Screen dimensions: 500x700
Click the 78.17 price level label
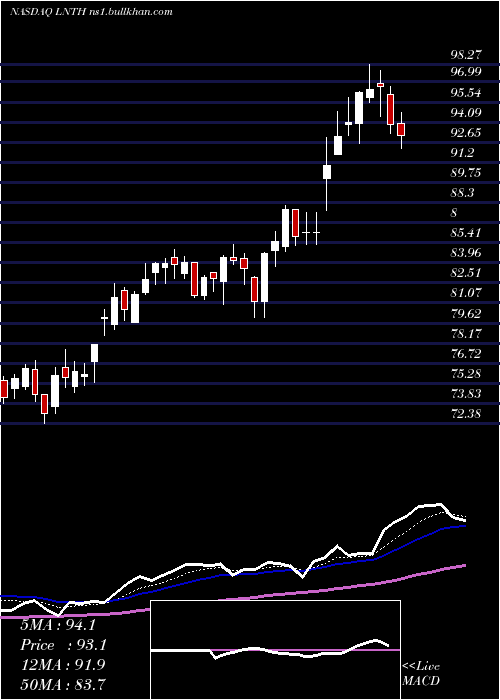(466, 333)
